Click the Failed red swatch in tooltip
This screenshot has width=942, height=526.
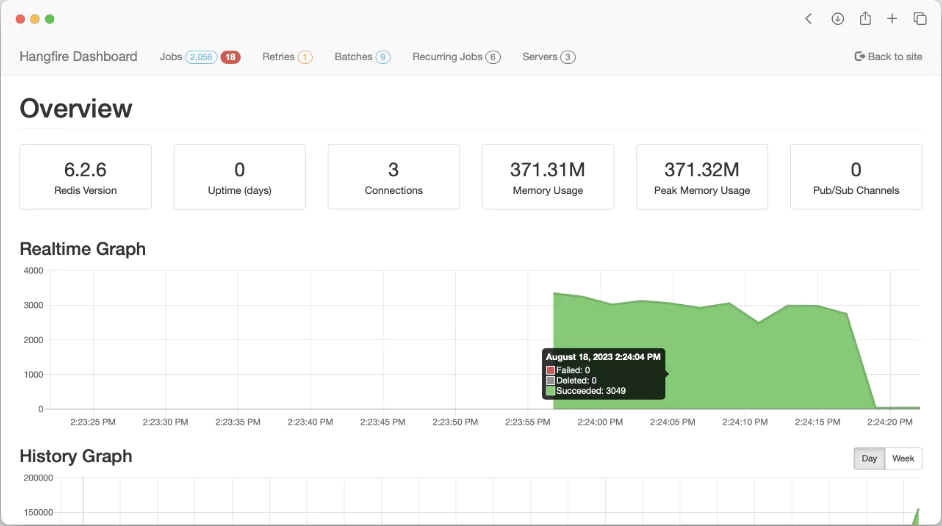pyautogui.click(x=550, y=370)
